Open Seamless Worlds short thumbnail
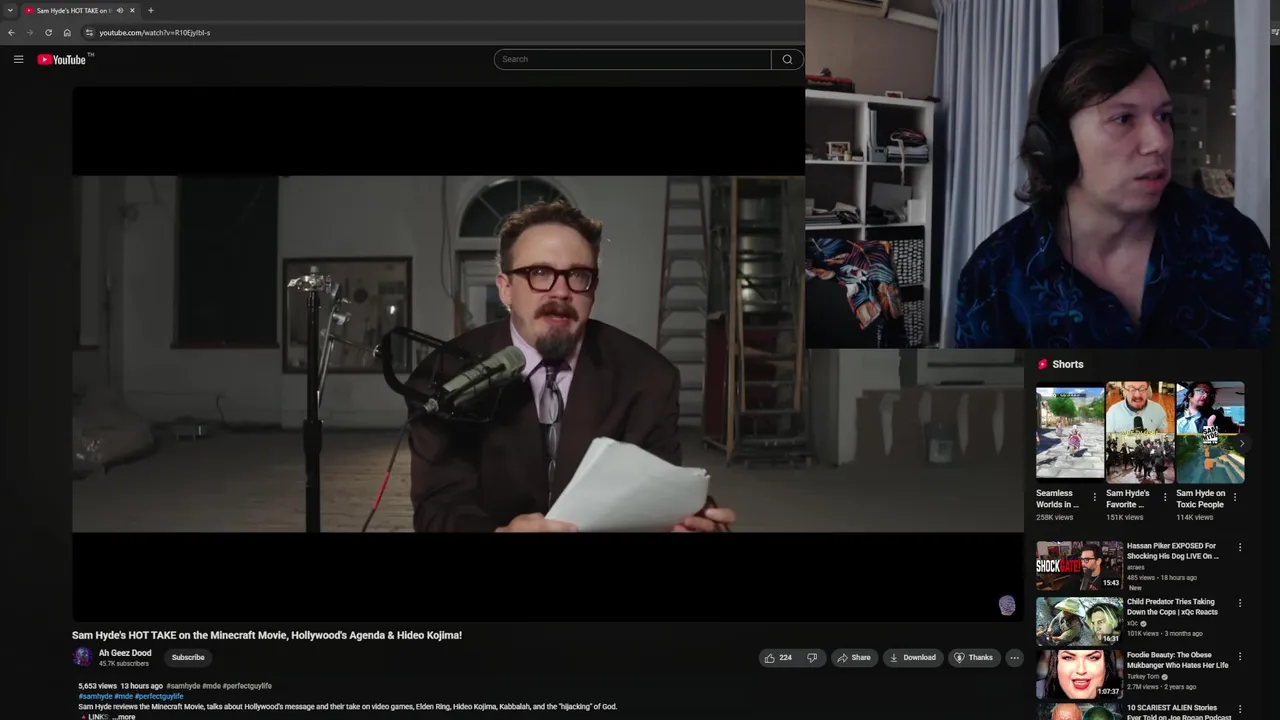1280x720 pixels. (1070, 432)
